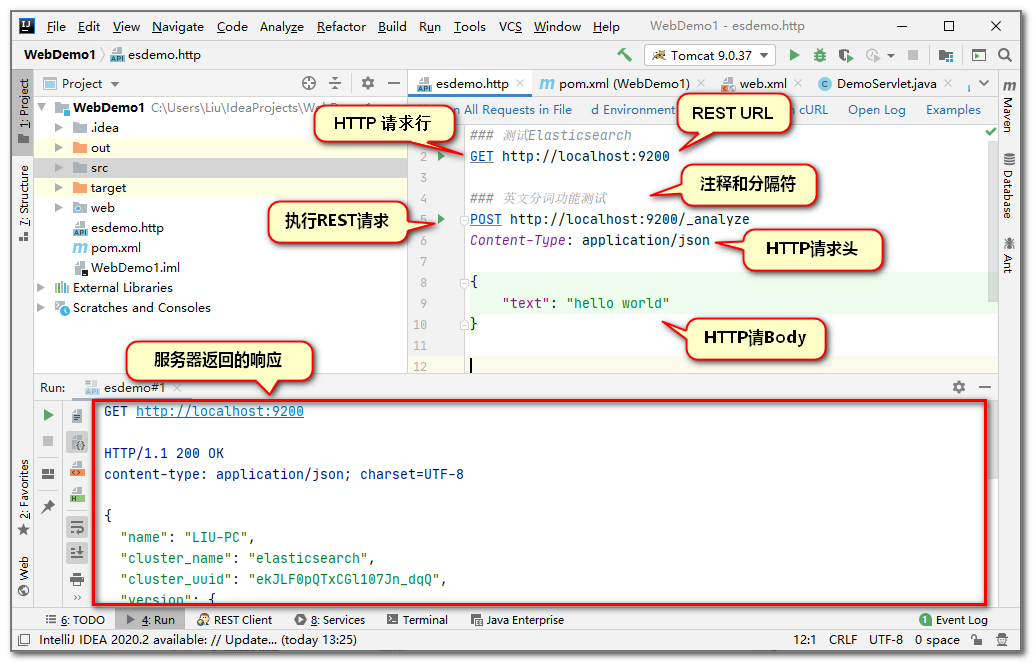Click the print icon in Run output
The width and height of the screenshot is (1033, 663).
click(77, 580)
